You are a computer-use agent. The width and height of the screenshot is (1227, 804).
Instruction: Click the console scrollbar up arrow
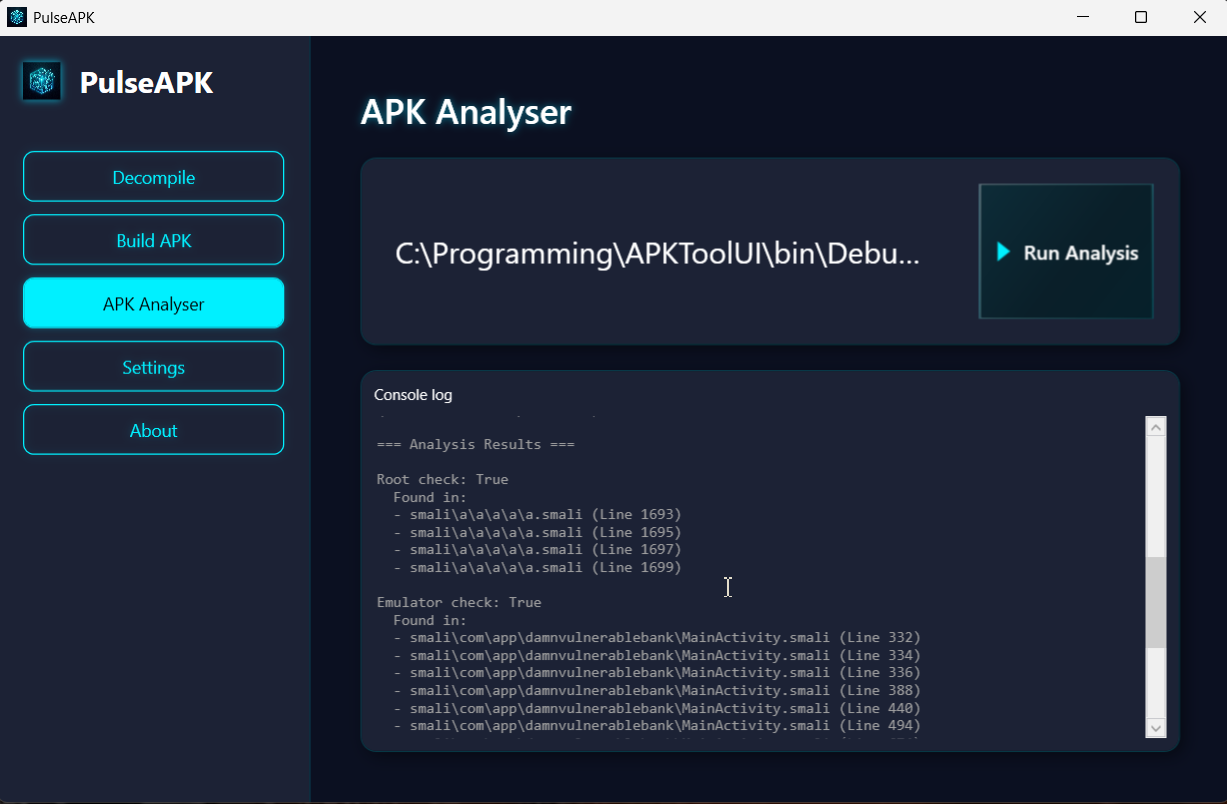coord(1156,427)
